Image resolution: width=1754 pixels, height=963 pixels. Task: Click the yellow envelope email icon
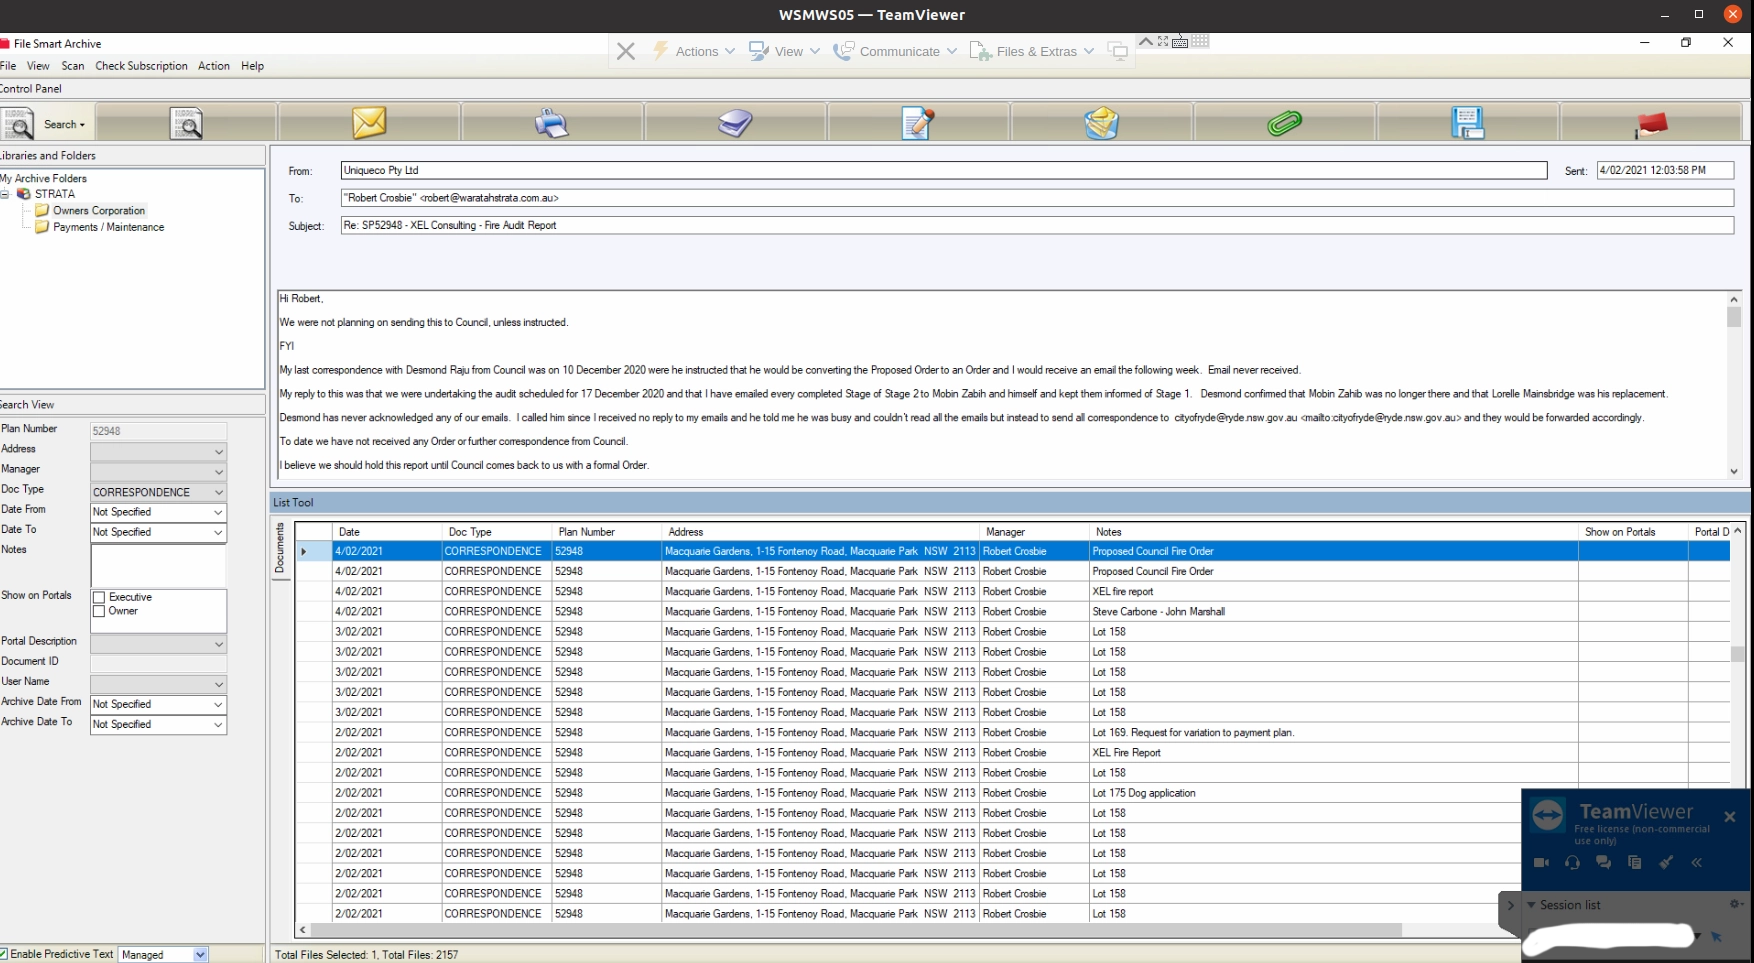click(x=369, y=123)
